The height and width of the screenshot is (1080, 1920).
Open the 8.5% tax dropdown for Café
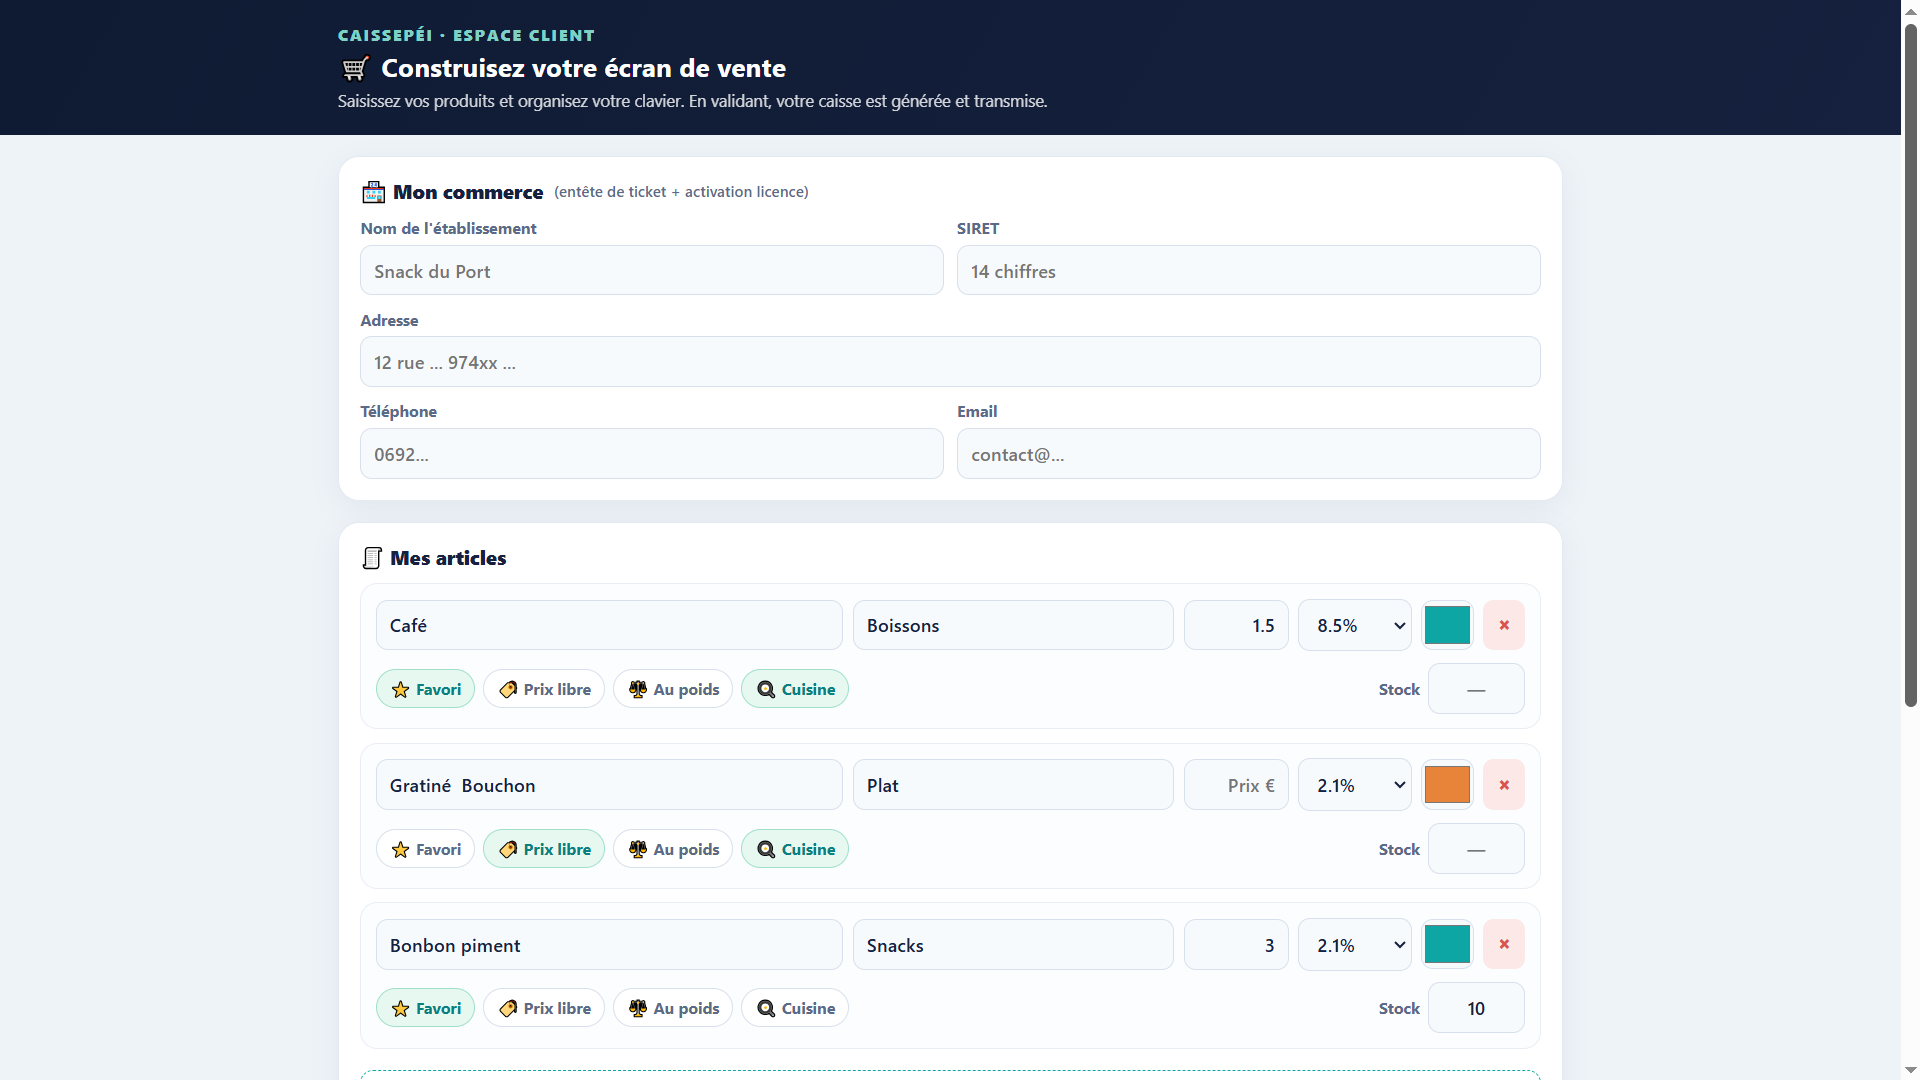coord(1355,625)
